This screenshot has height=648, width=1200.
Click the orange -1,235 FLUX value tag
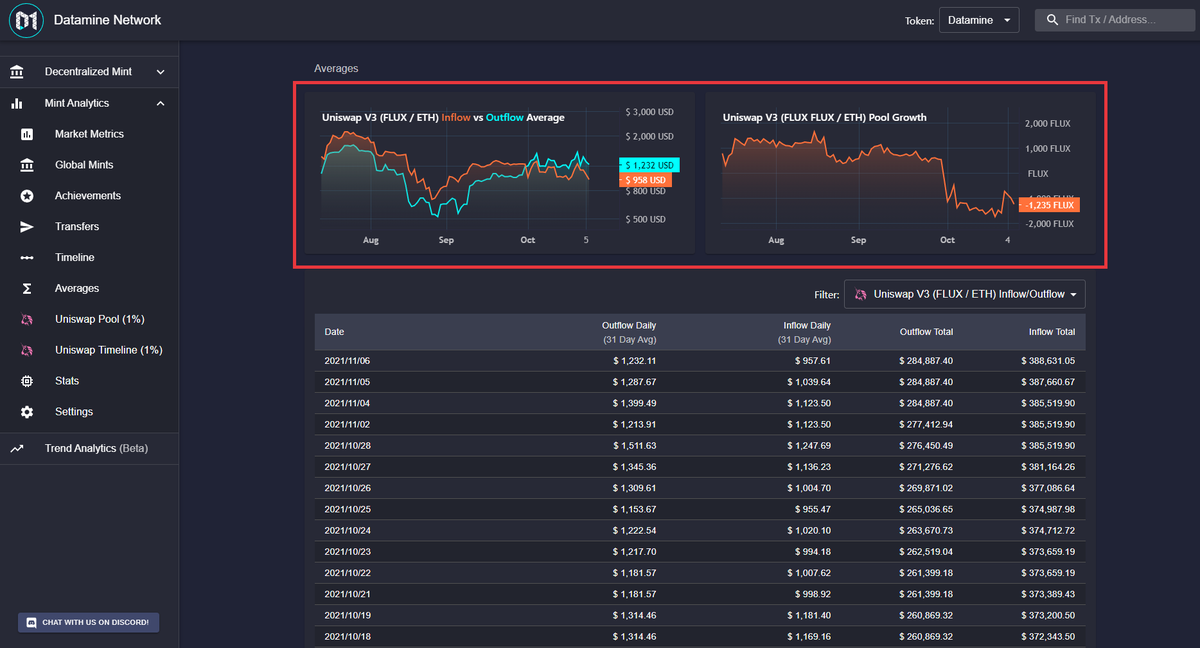click(1049, 205)
